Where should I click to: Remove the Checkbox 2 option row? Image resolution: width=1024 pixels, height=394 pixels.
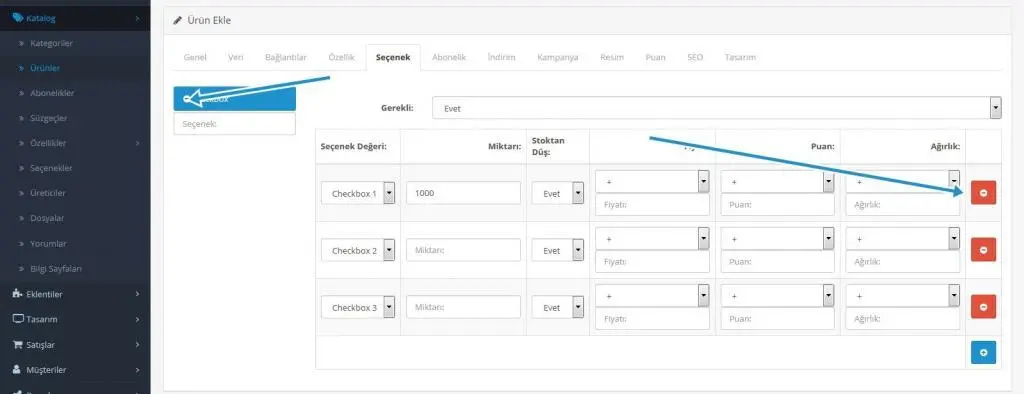click(x=983, y=250)
